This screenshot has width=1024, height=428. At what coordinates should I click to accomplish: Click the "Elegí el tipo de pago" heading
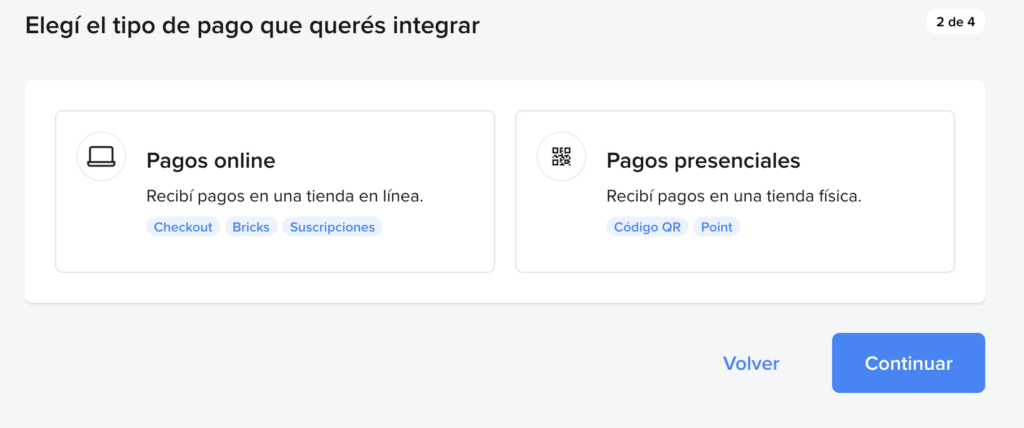click(x=252, y=26)
